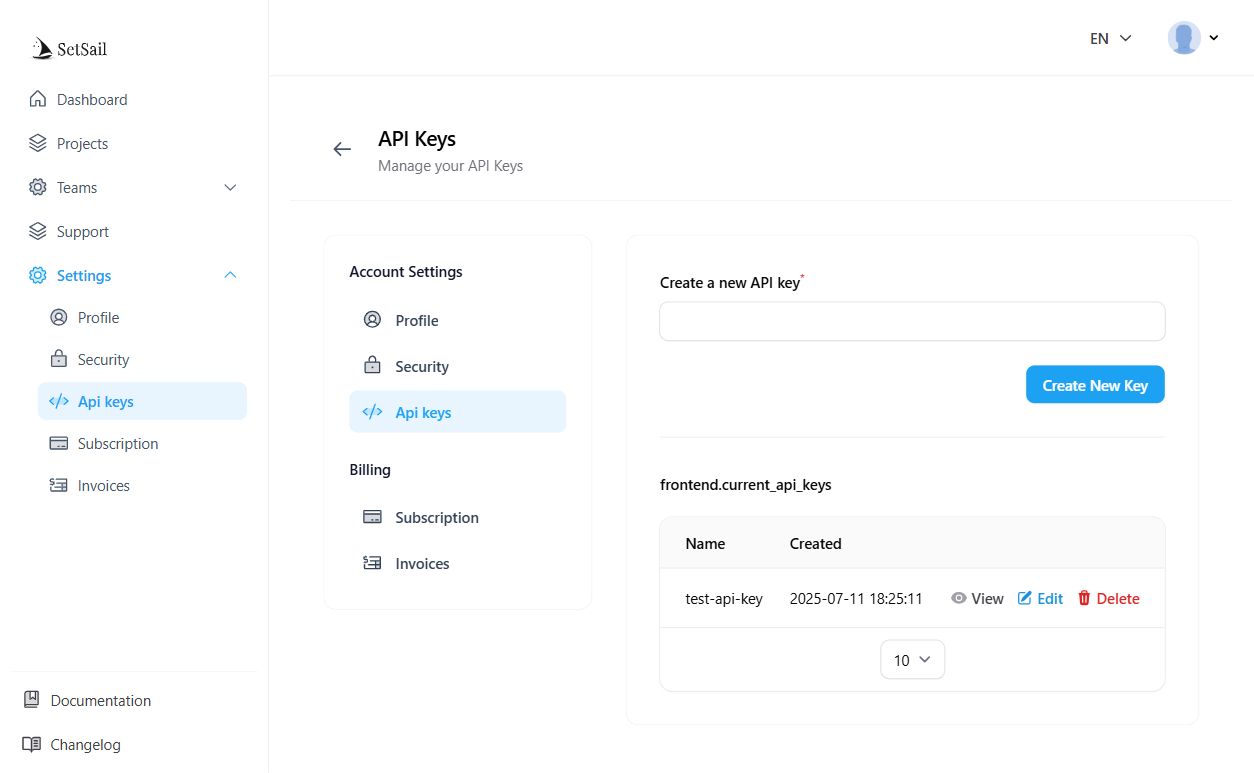Open the page size dropdown showing 10

click(912, 660)
